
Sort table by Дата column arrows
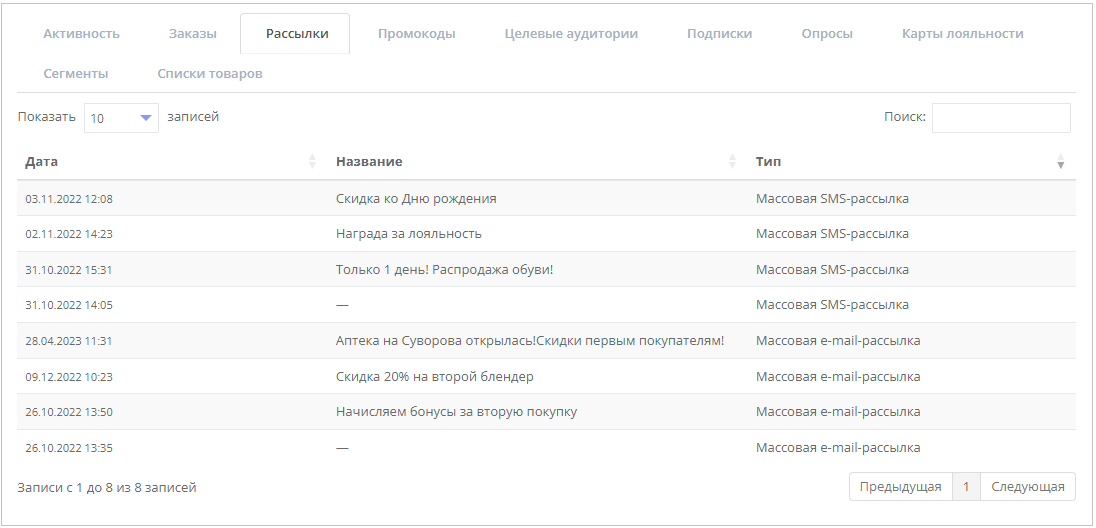coord(312,162)
